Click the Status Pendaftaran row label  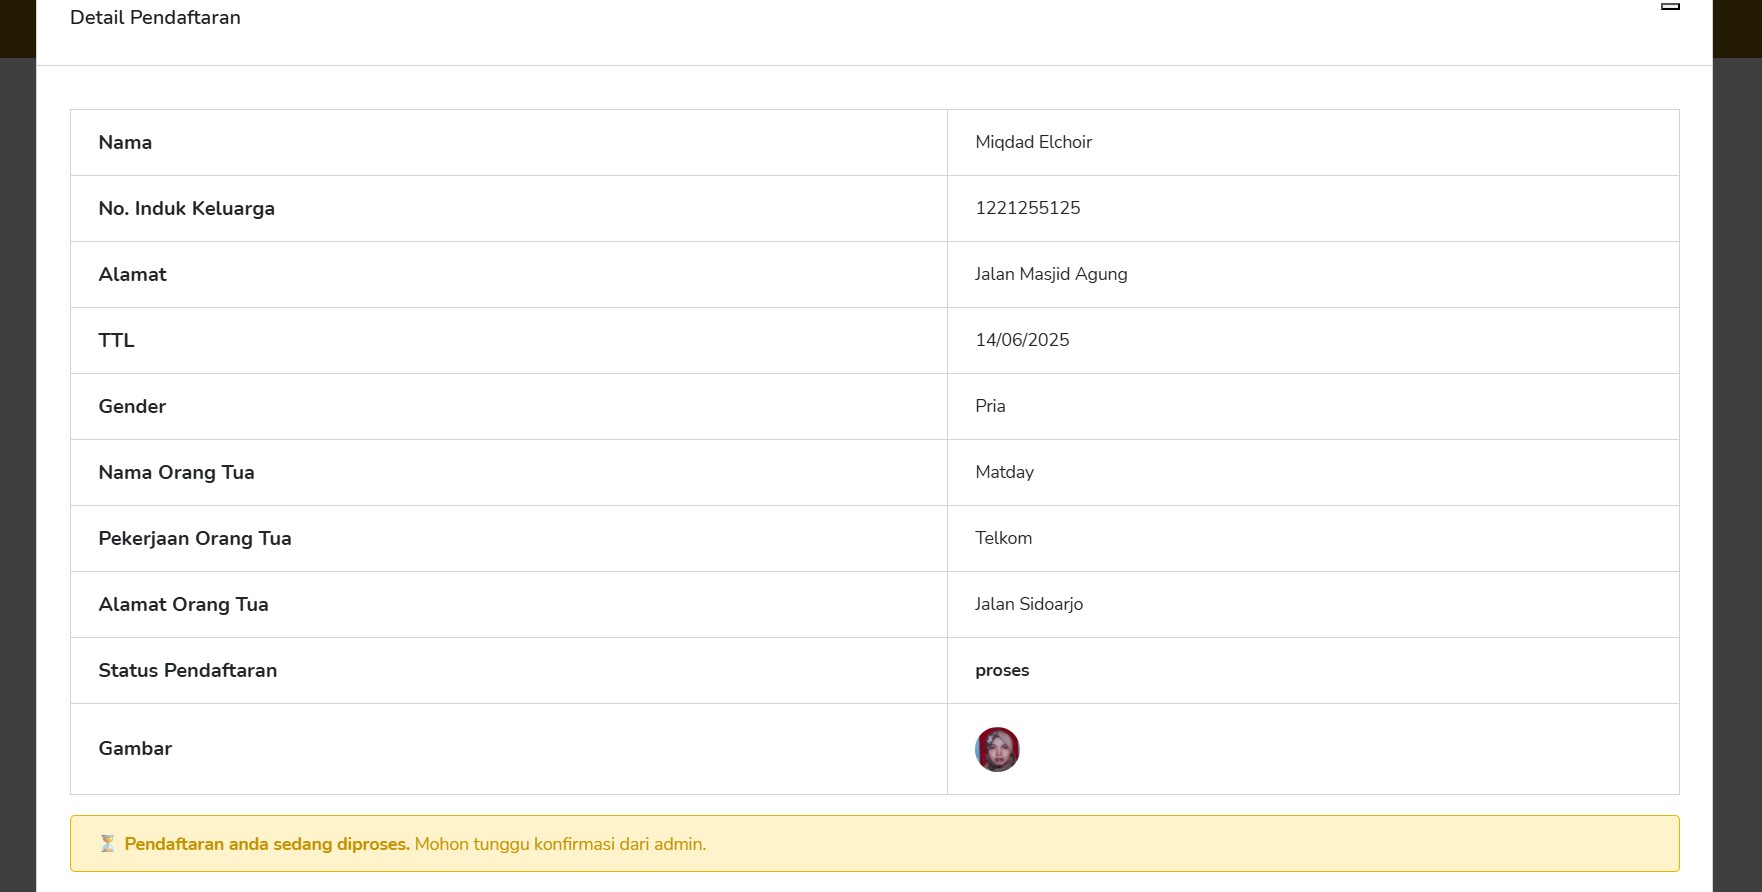point(187,670)
